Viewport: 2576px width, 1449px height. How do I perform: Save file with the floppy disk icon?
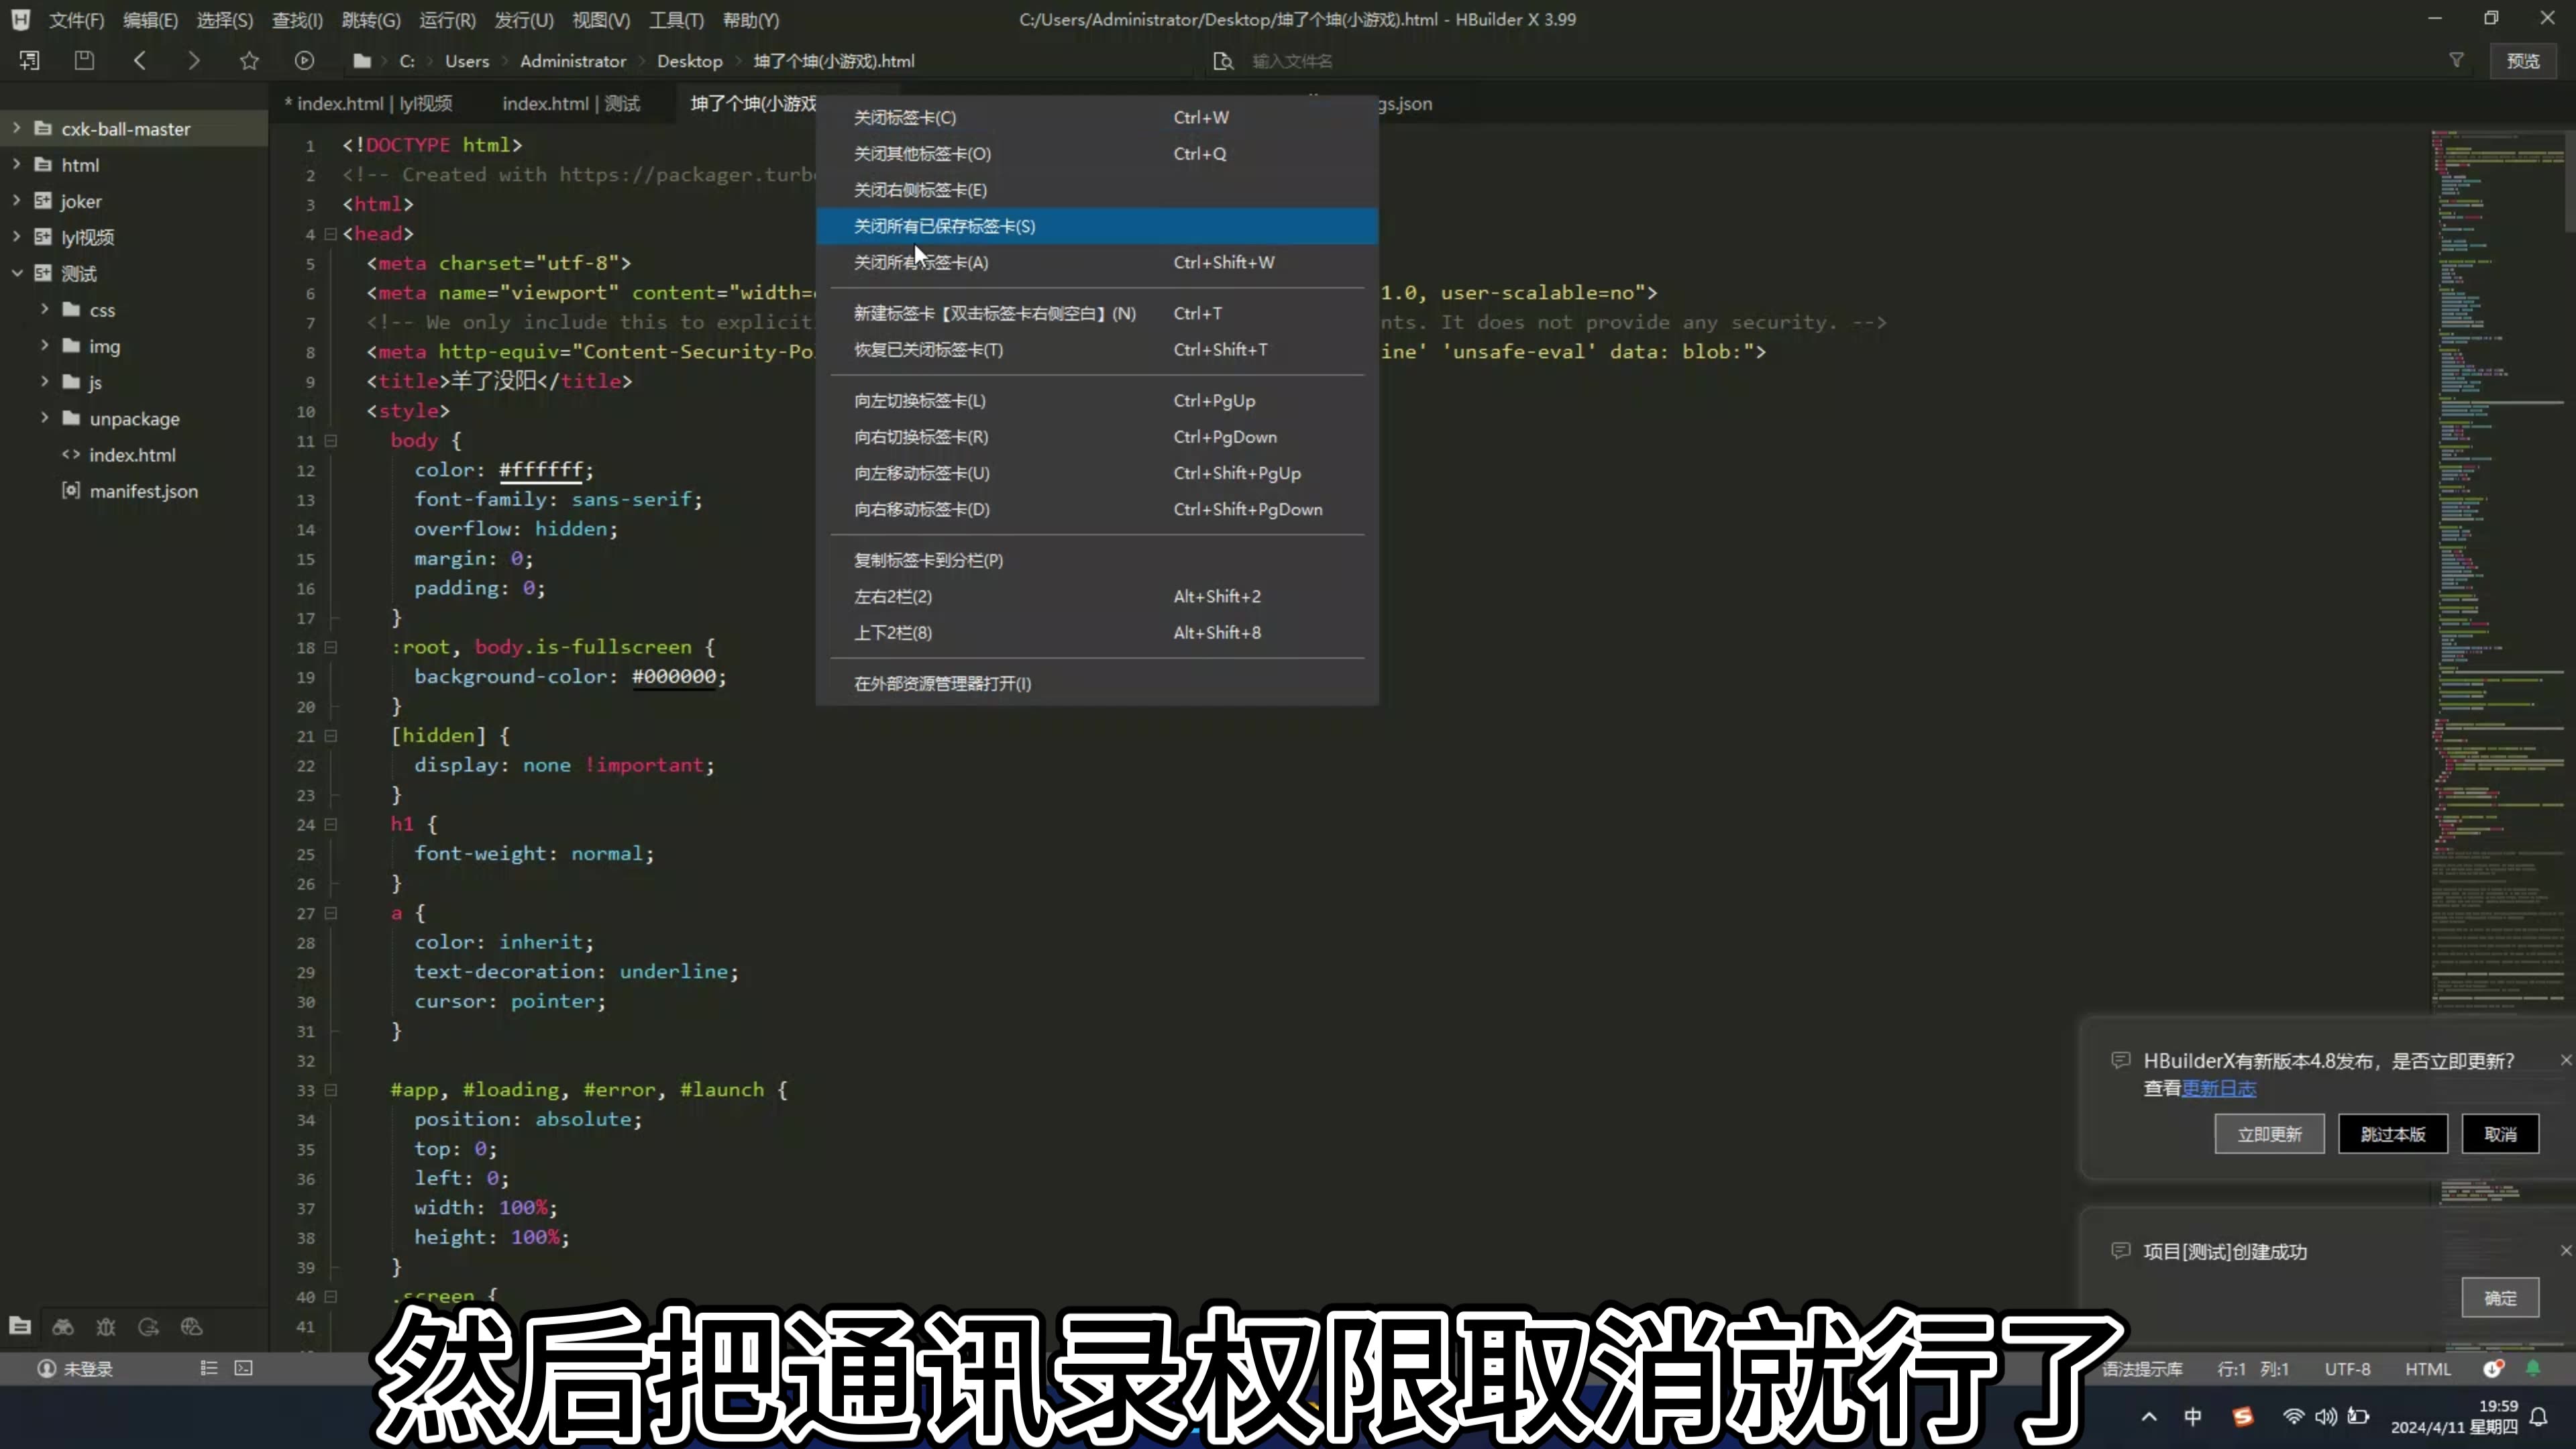point(84,61)
